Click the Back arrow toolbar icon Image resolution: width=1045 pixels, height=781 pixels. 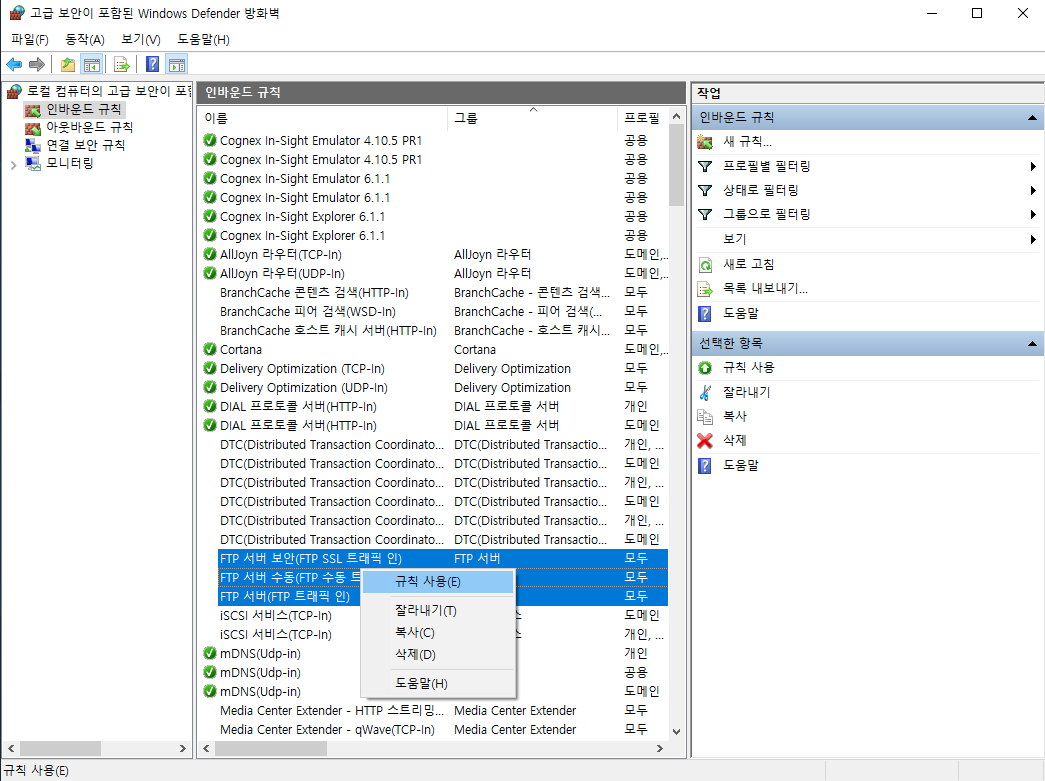point(14,65)
